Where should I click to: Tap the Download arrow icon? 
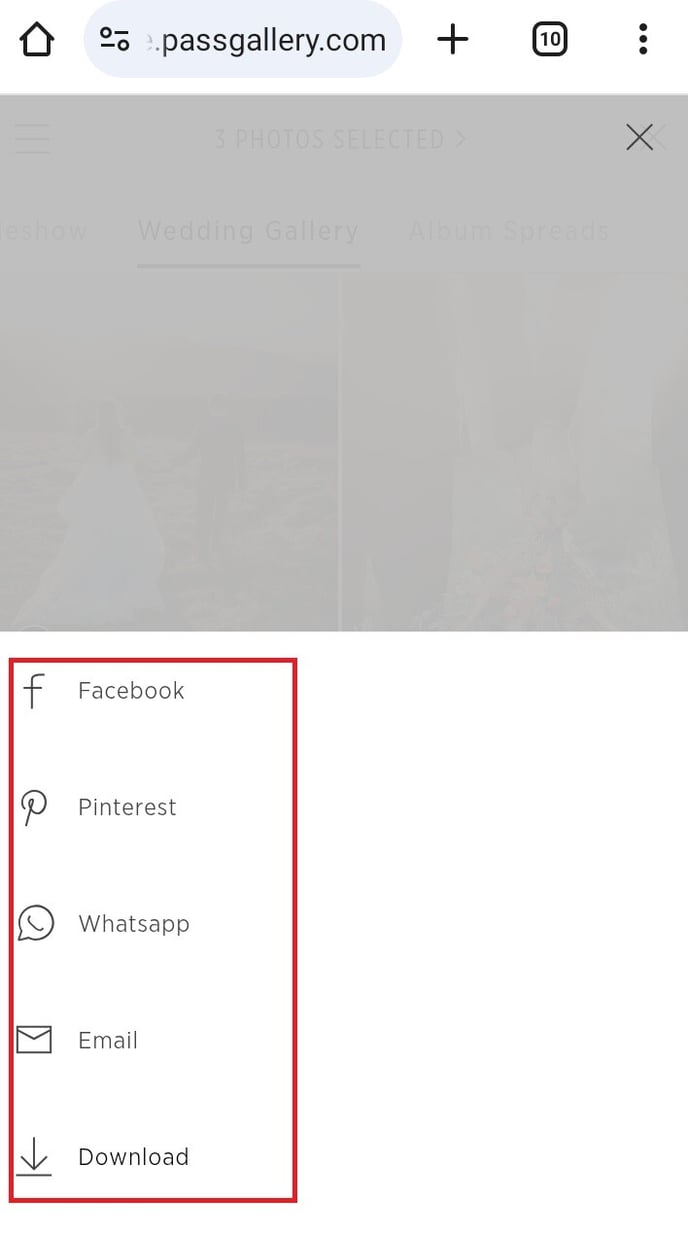click(x=34, y=1157)
